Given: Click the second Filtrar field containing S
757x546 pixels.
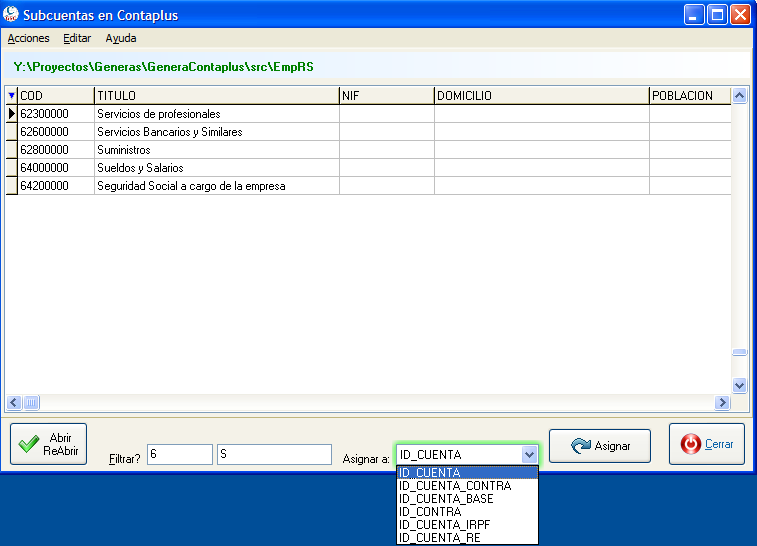Looking at the screenshot, I should pos(274,454).
